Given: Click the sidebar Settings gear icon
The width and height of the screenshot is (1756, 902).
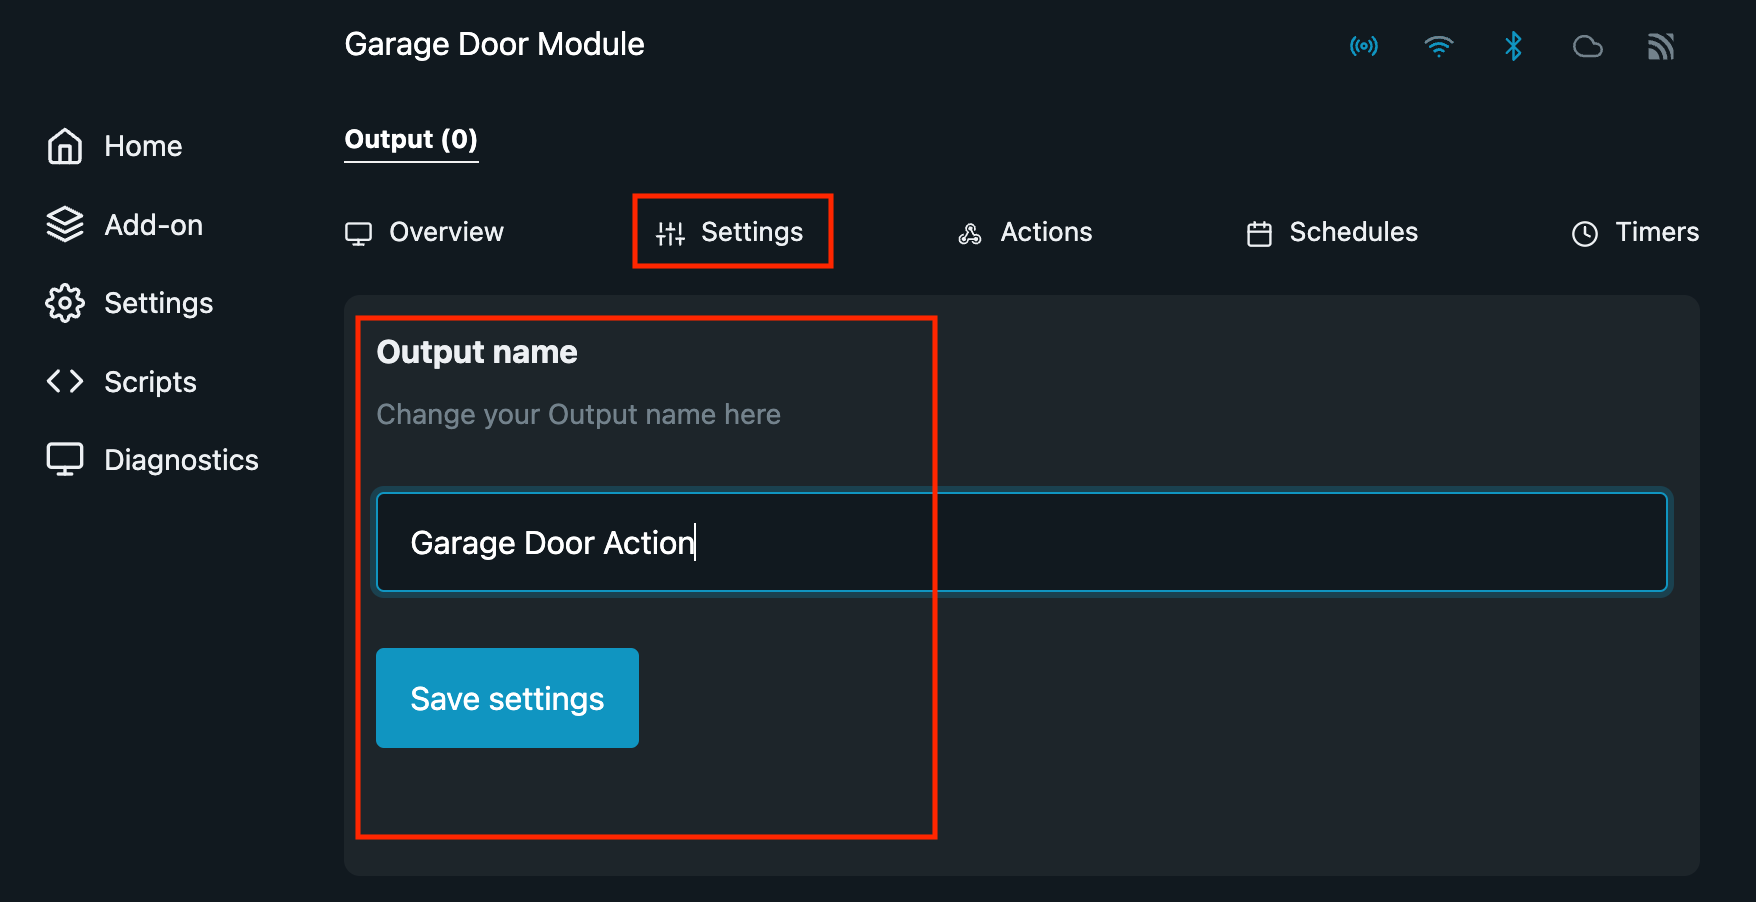Looking at the screenshot, I should tap(65, 303).
